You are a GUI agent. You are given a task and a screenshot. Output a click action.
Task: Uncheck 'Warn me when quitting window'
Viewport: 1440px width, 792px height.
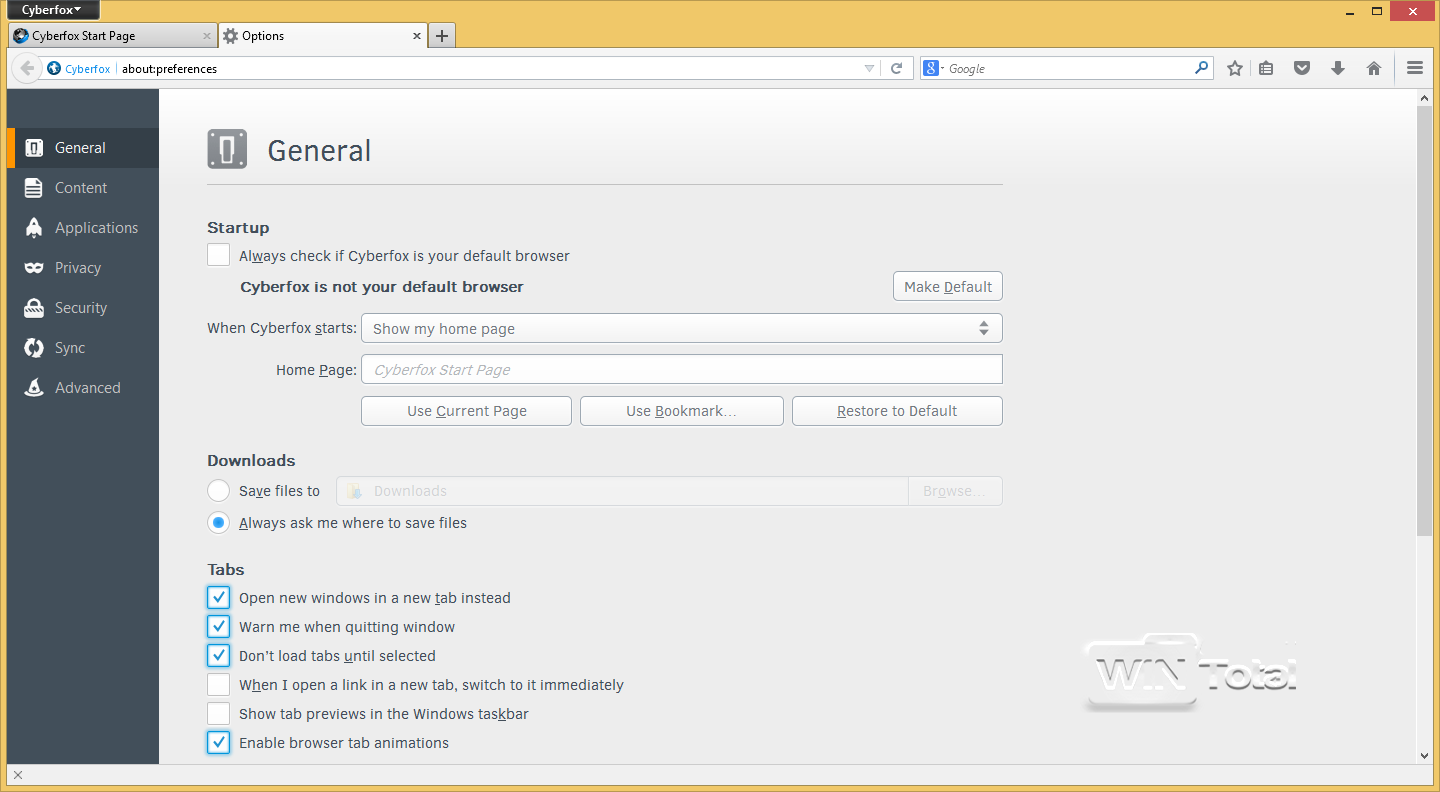point(218,627)
